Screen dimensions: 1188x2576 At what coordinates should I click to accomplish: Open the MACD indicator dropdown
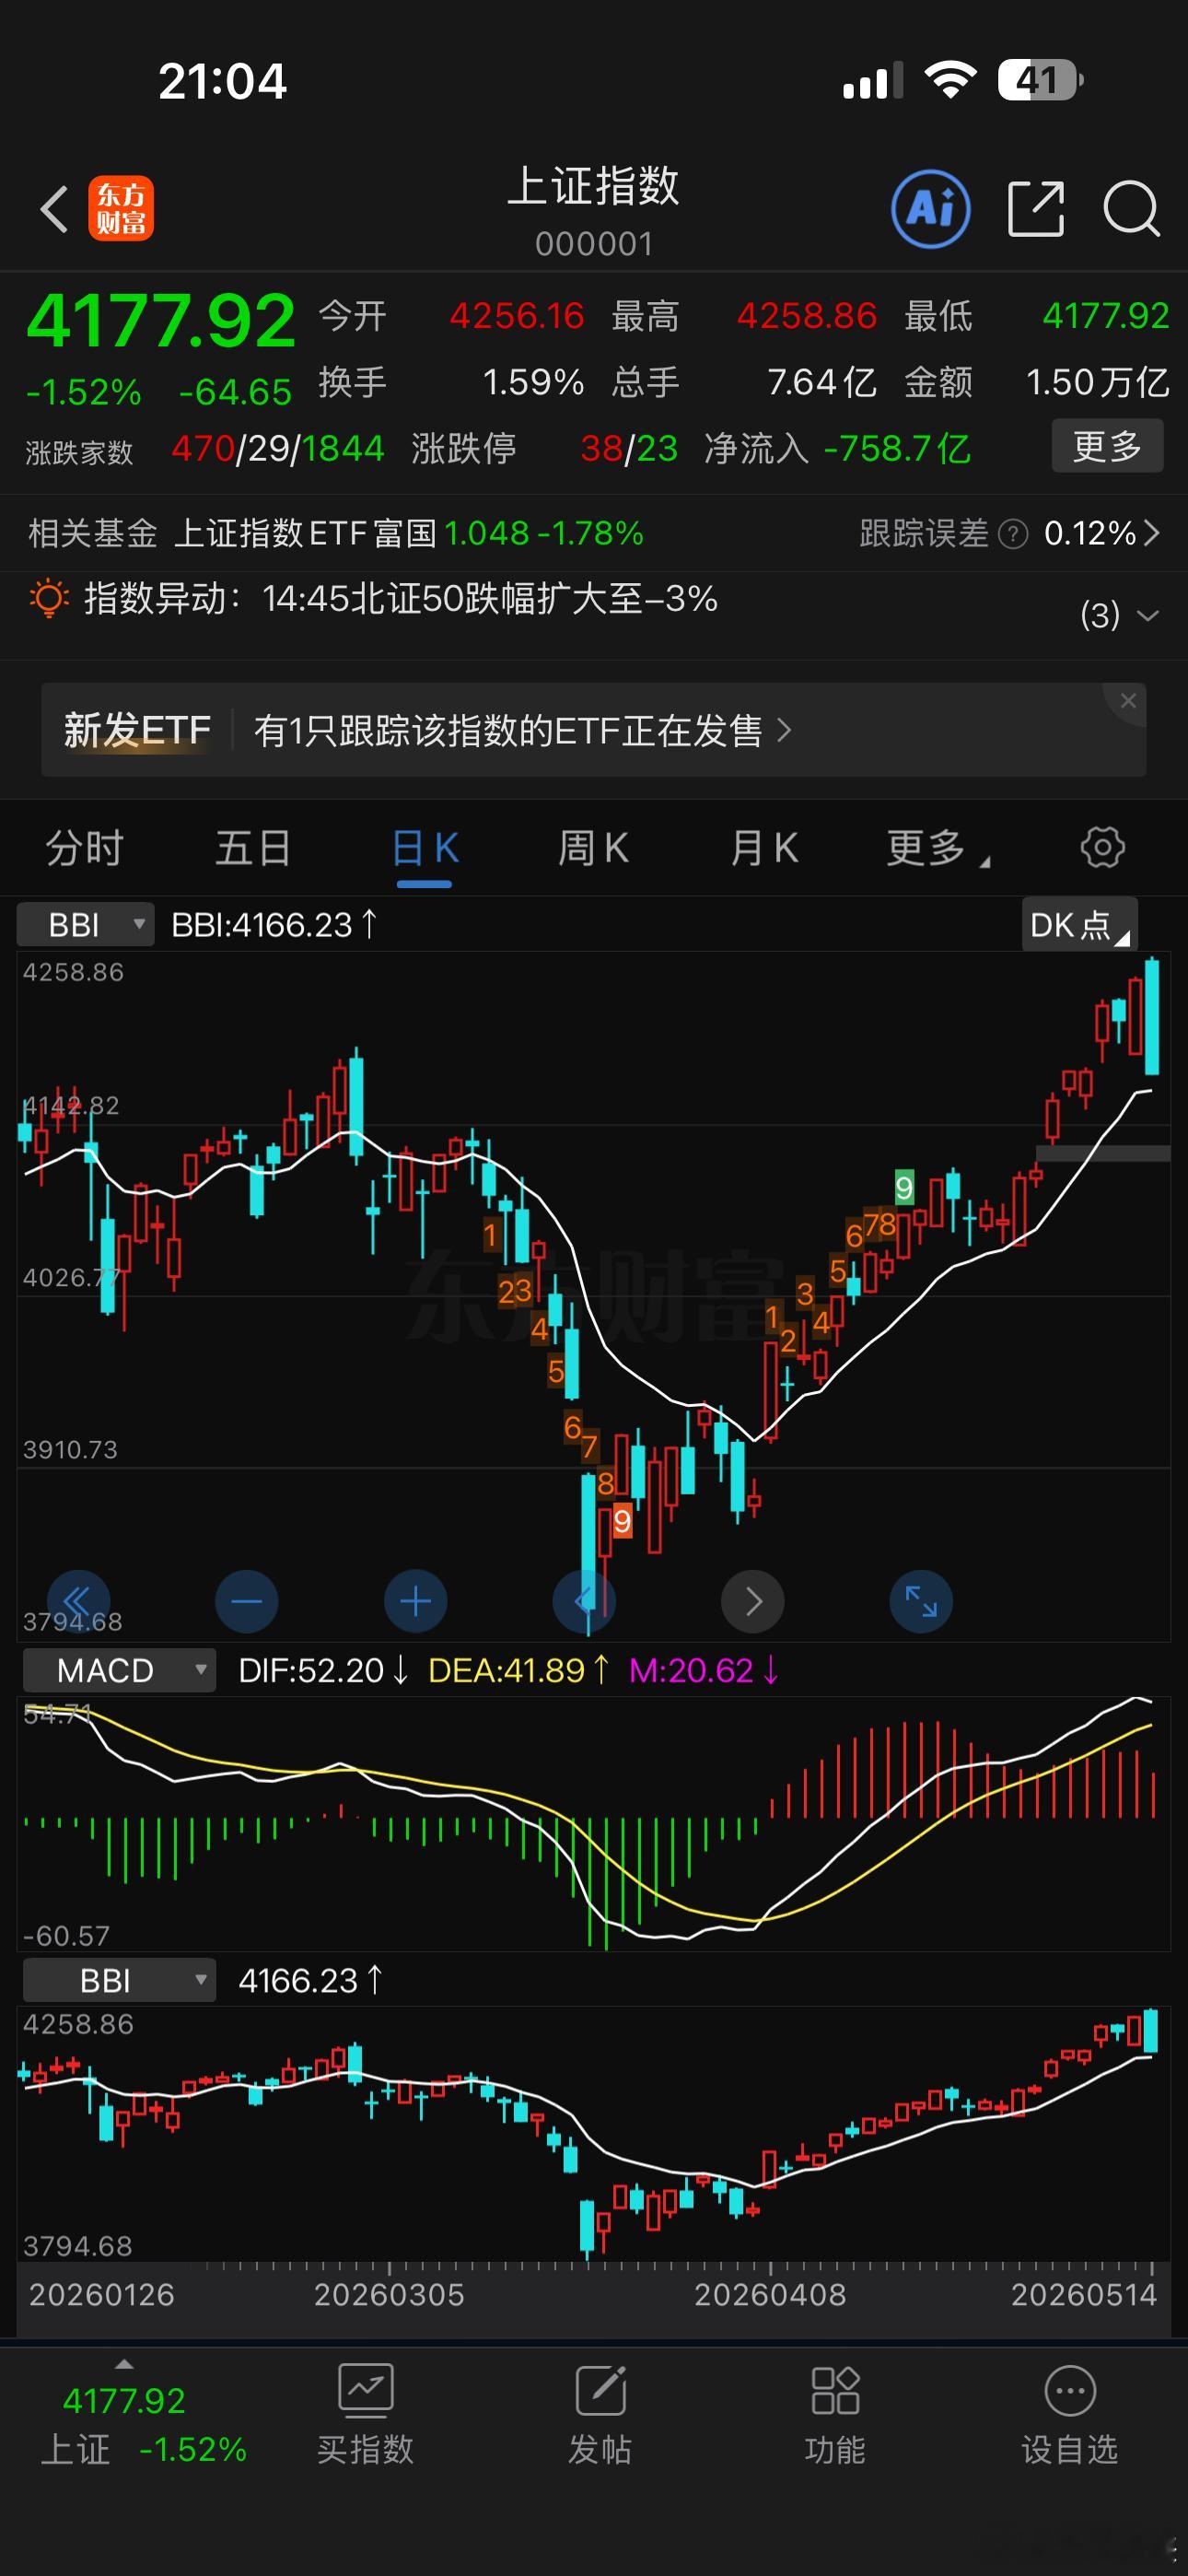[119, 1670]
